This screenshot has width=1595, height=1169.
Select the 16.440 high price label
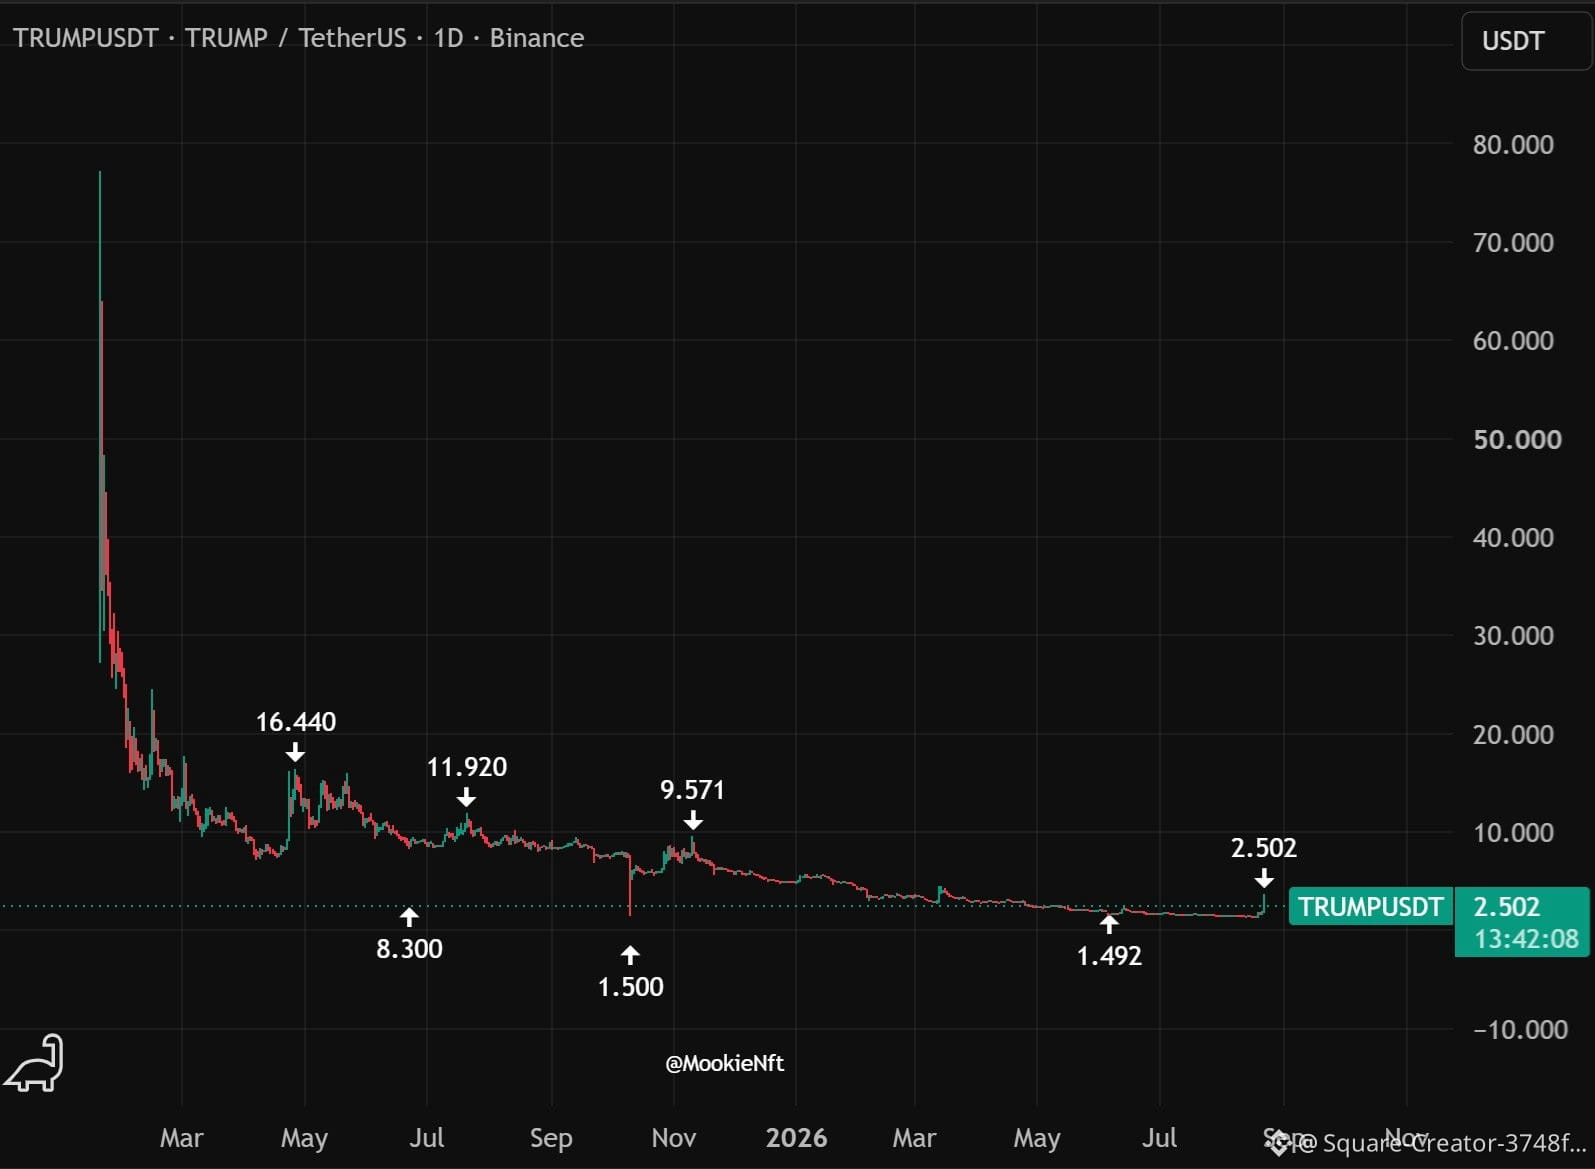pos(296,722)
